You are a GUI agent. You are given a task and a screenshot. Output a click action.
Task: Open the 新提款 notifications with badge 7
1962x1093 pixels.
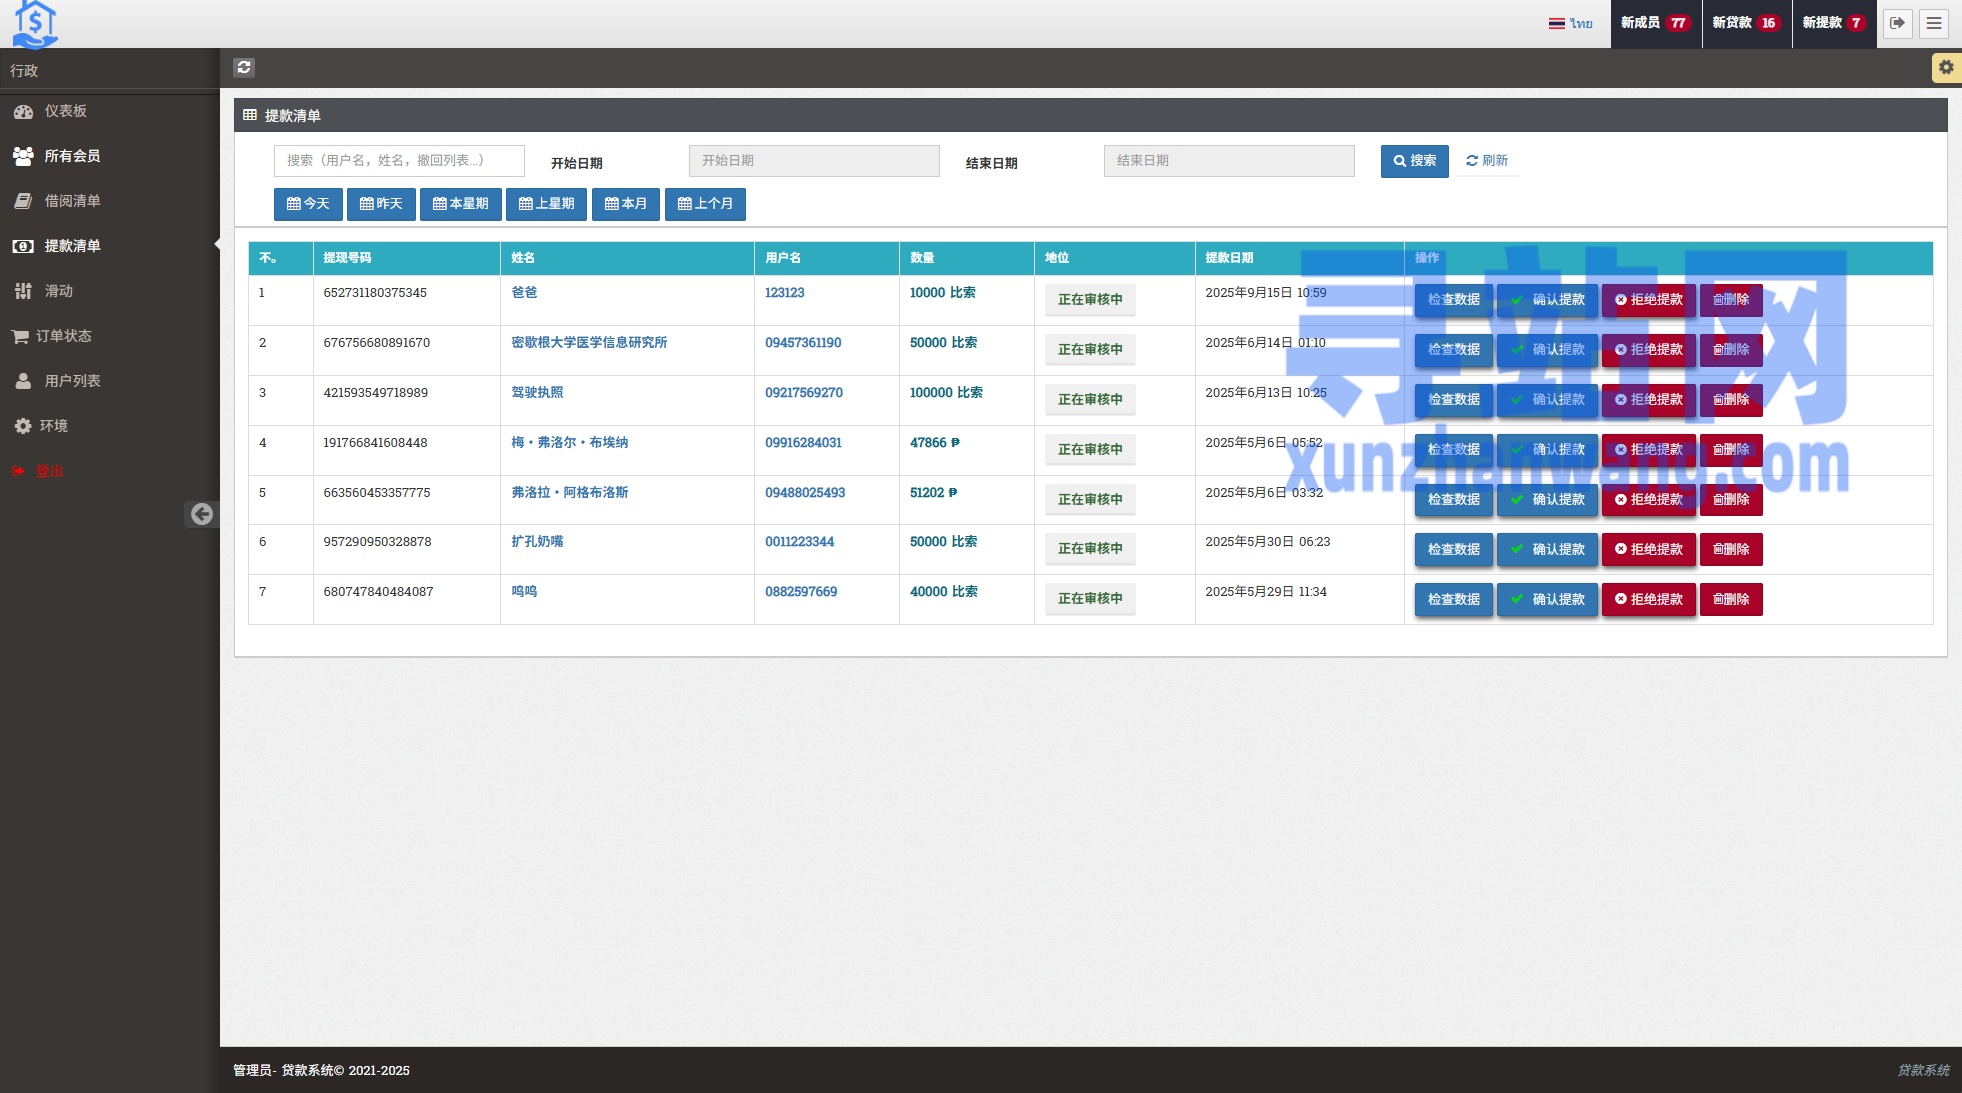pos(1834,23)
